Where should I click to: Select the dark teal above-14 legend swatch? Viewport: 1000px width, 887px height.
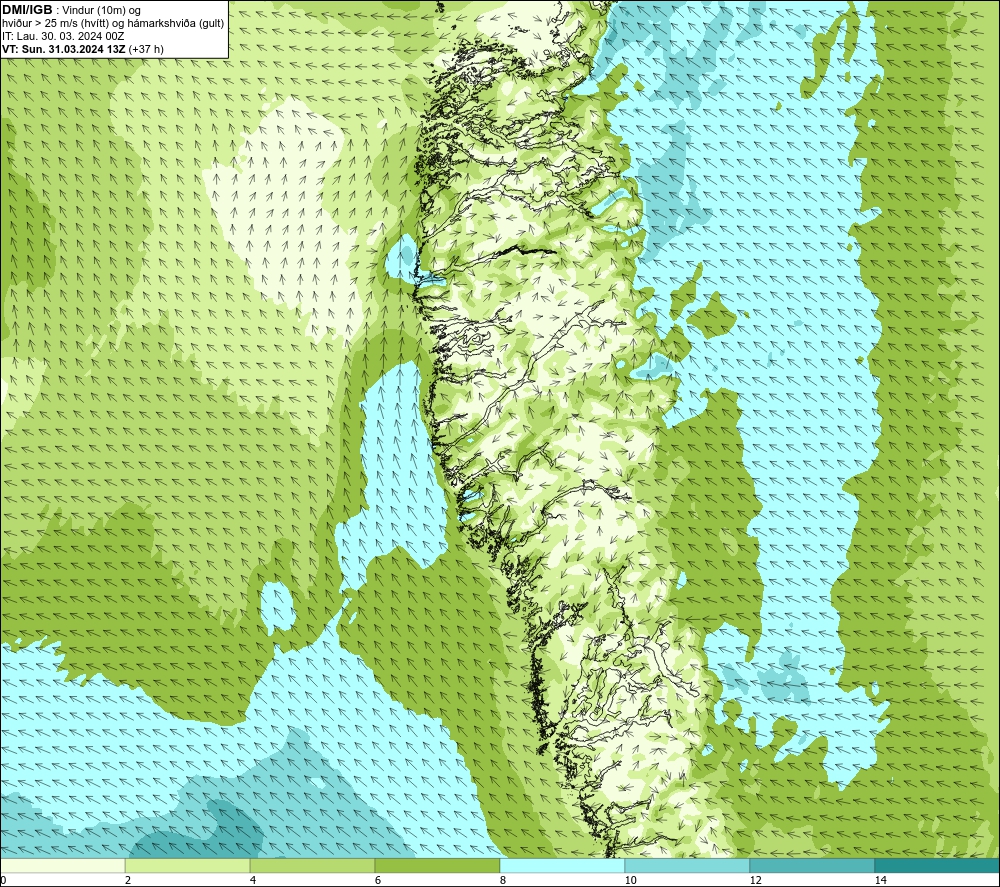(938, 865)
